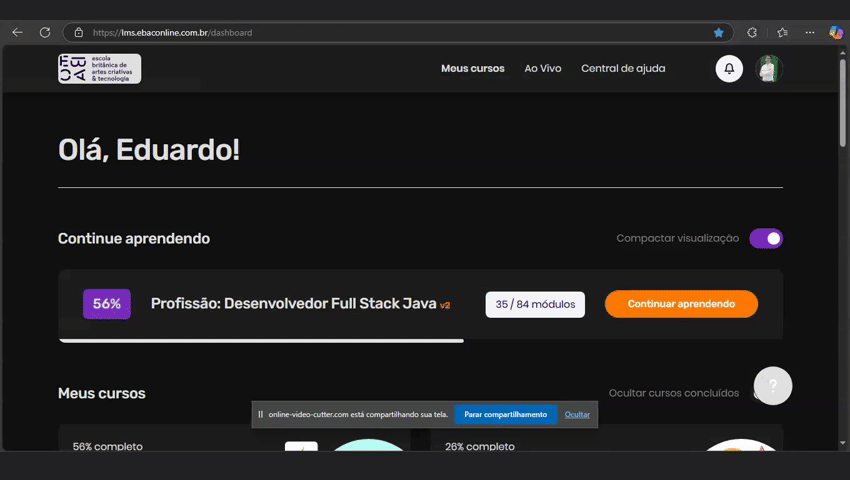Click the course progress bar
The height and width of the screenshot is (480, 850).
pos(261,341)
